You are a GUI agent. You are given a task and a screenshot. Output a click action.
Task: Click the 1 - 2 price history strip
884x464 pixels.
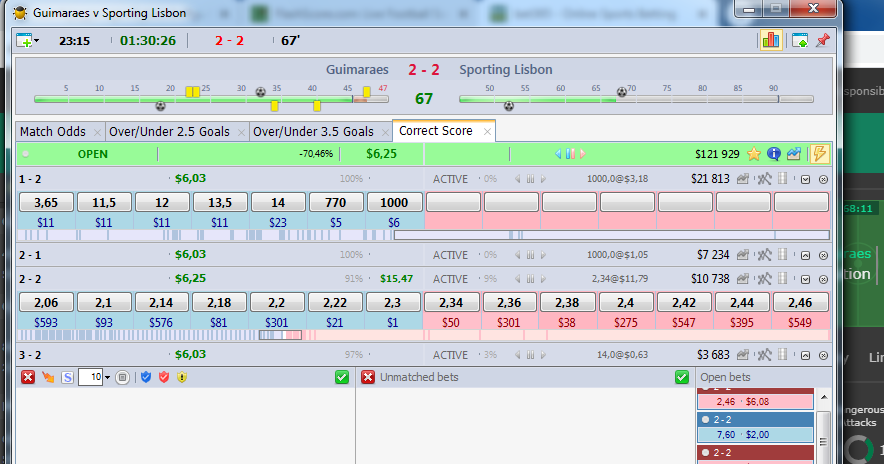[423, 235]
